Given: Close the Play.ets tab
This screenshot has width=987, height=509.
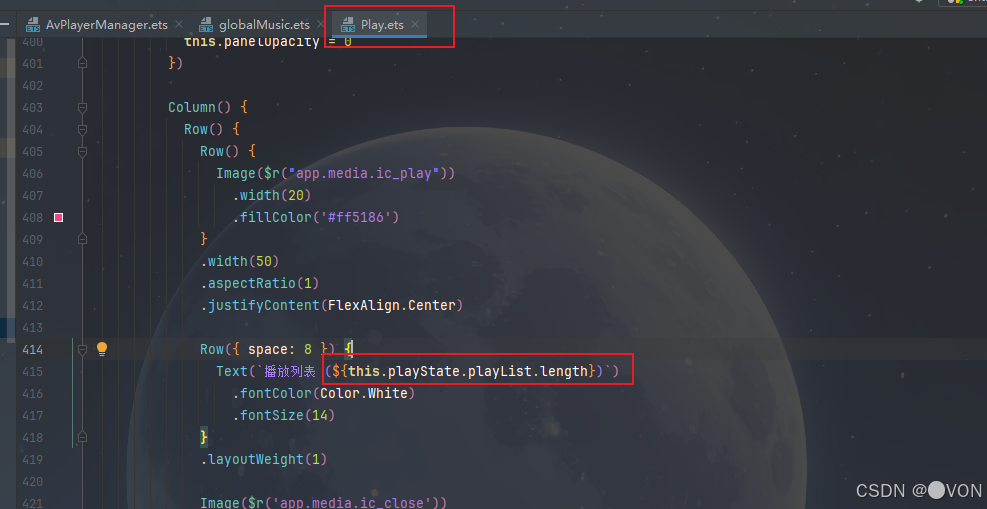Looking at the screenshot, I should (415, 25).
